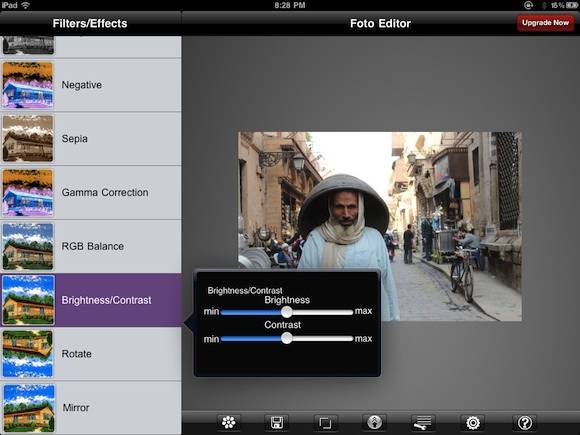Screen dimensions: 580x435
Task: Choose the Rotate effect
Action: coord(91,354)
